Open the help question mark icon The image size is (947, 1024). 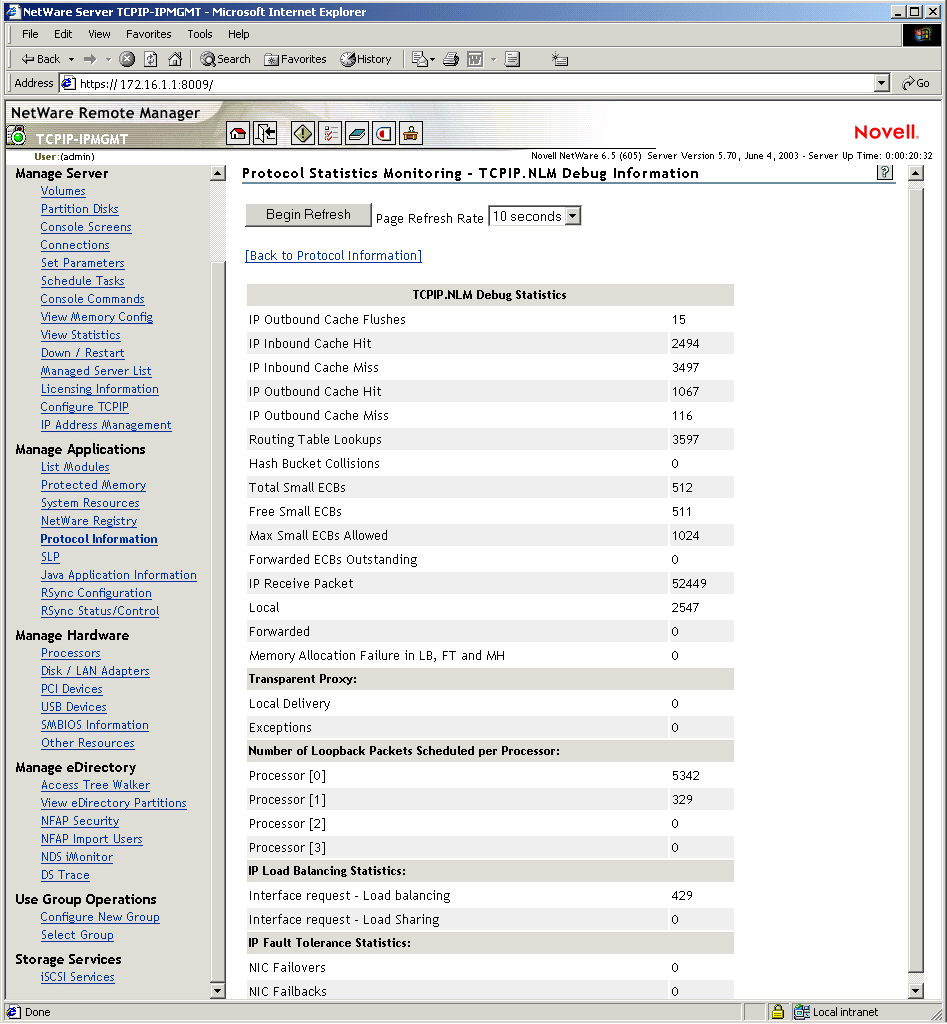pos(885,172)
